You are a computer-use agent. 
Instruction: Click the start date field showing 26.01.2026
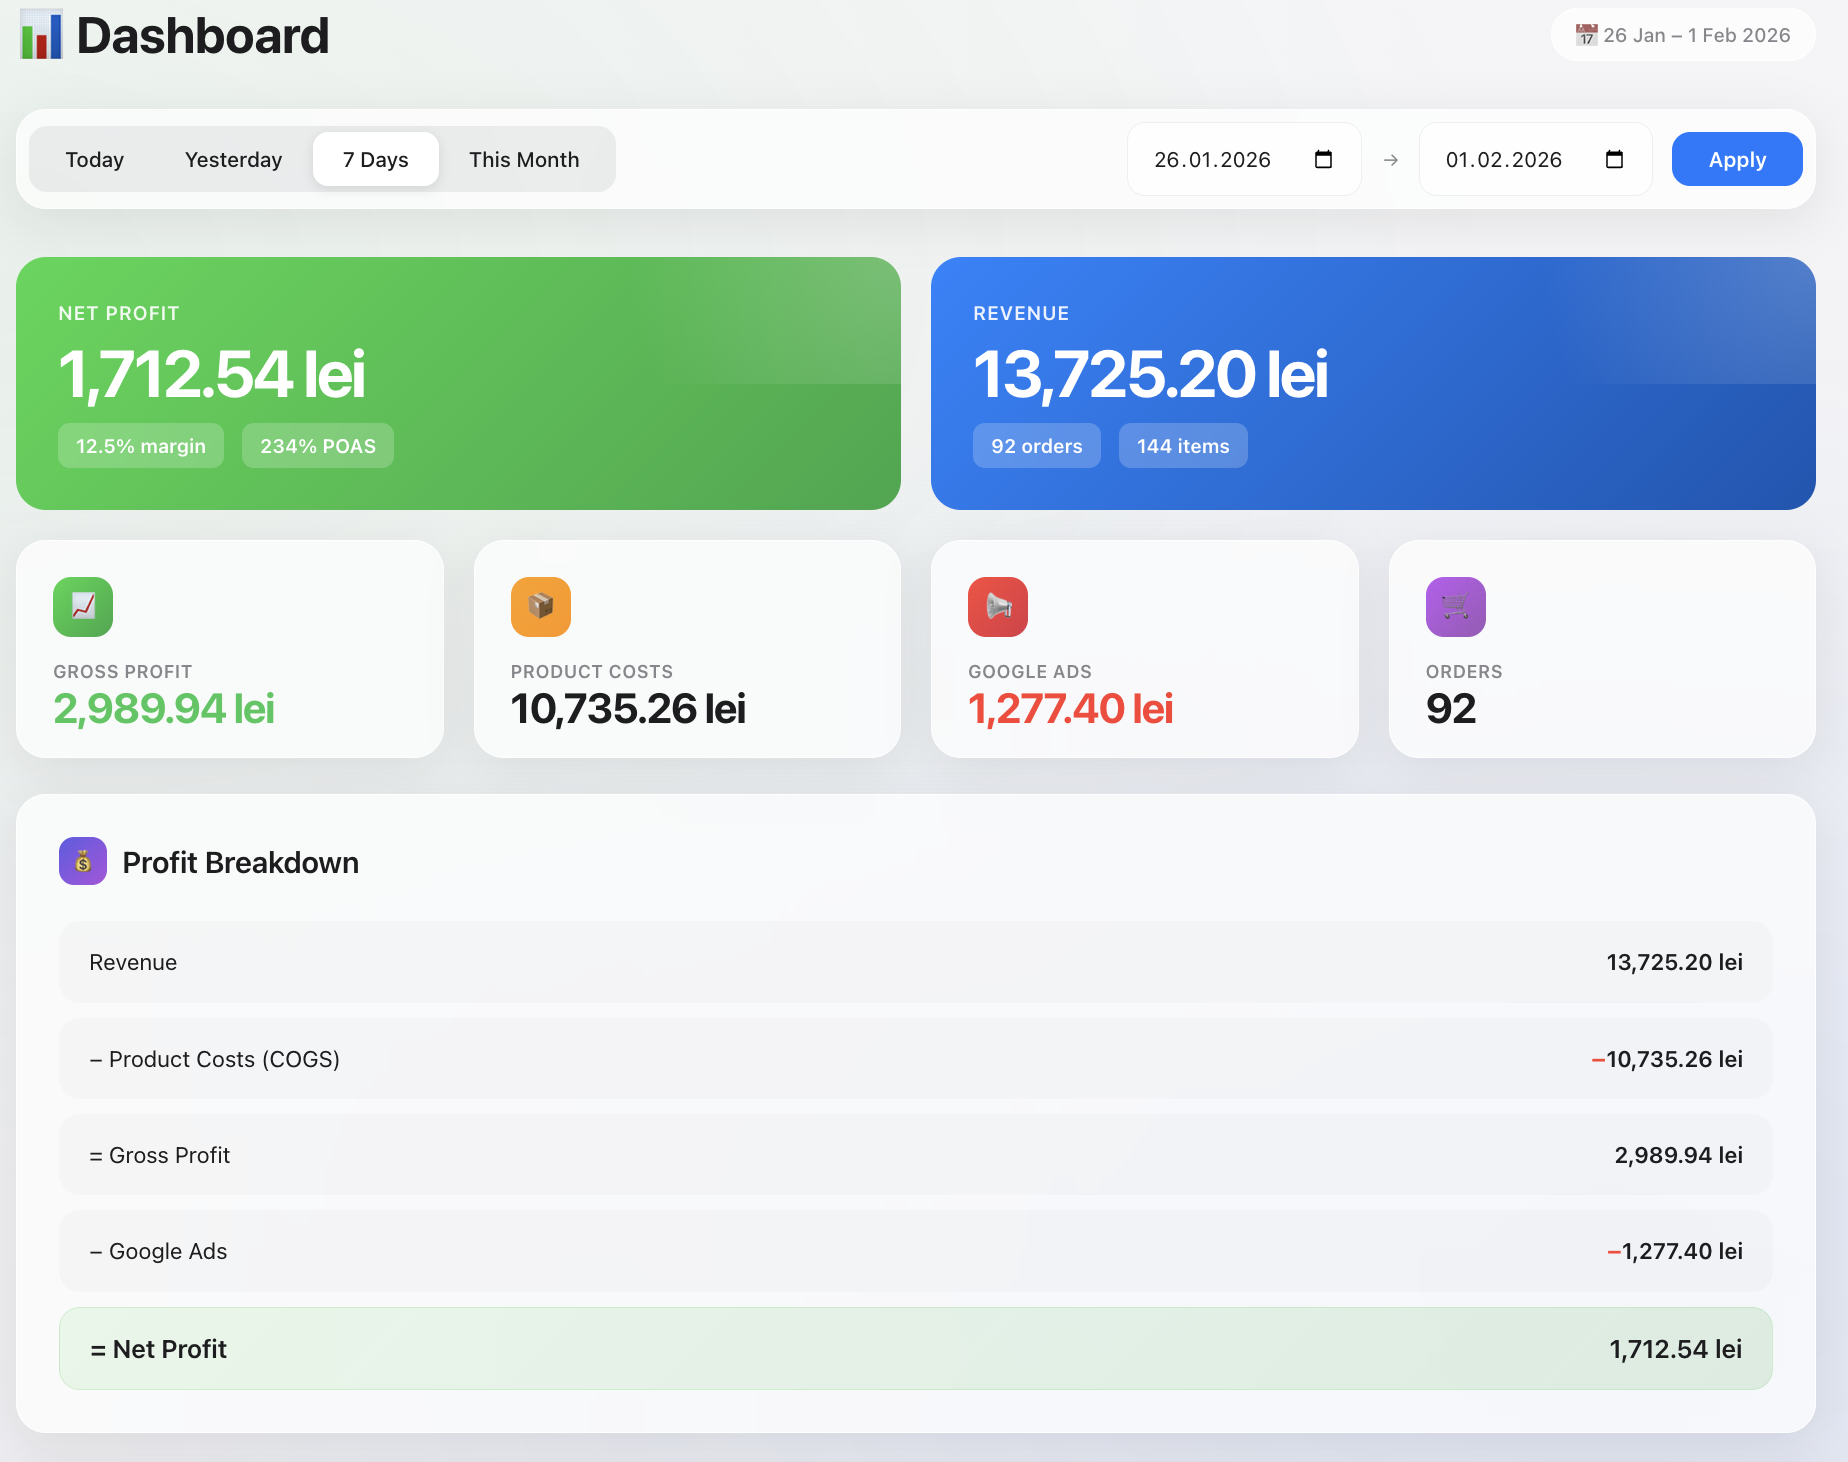pos(1212,159)
